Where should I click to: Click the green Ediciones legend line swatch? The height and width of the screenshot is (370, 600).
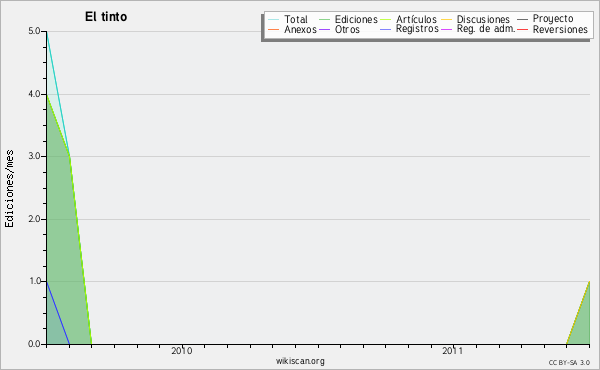324,19
